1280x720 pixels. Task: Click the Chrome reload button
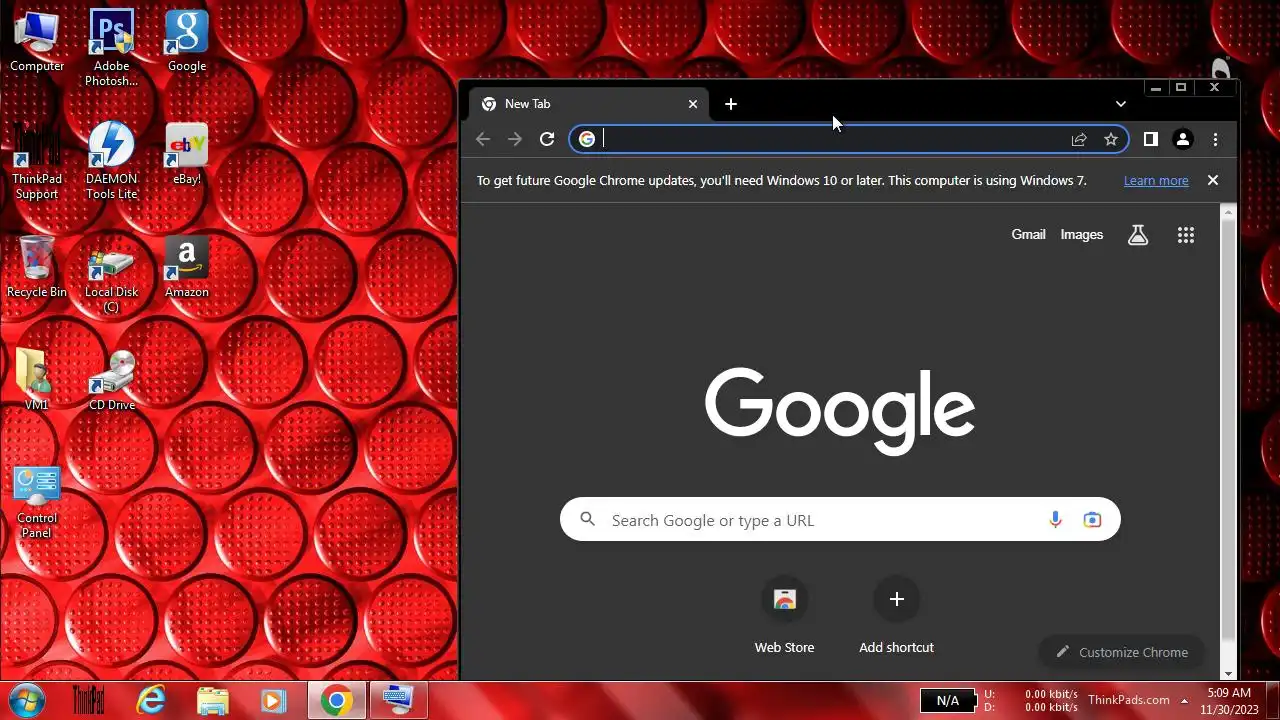click(547, 139)
